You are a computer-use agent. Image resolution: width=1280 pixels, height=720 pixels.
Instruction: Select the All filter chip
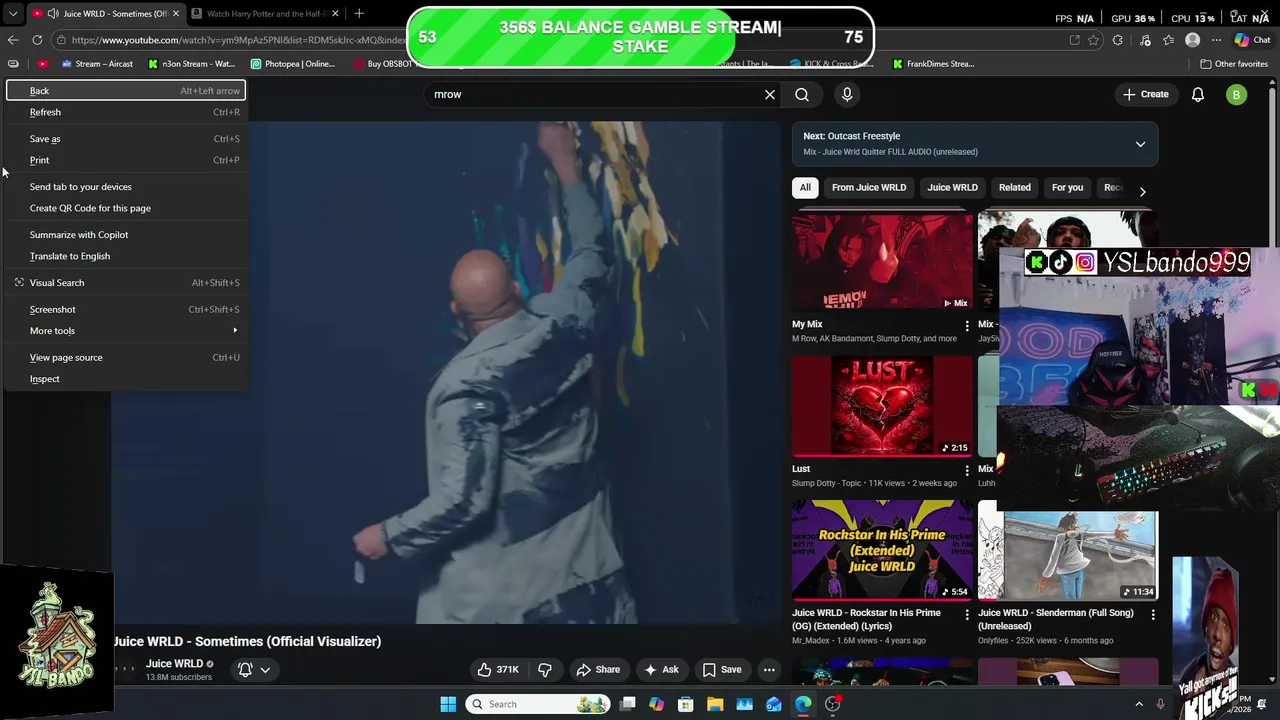805,187
